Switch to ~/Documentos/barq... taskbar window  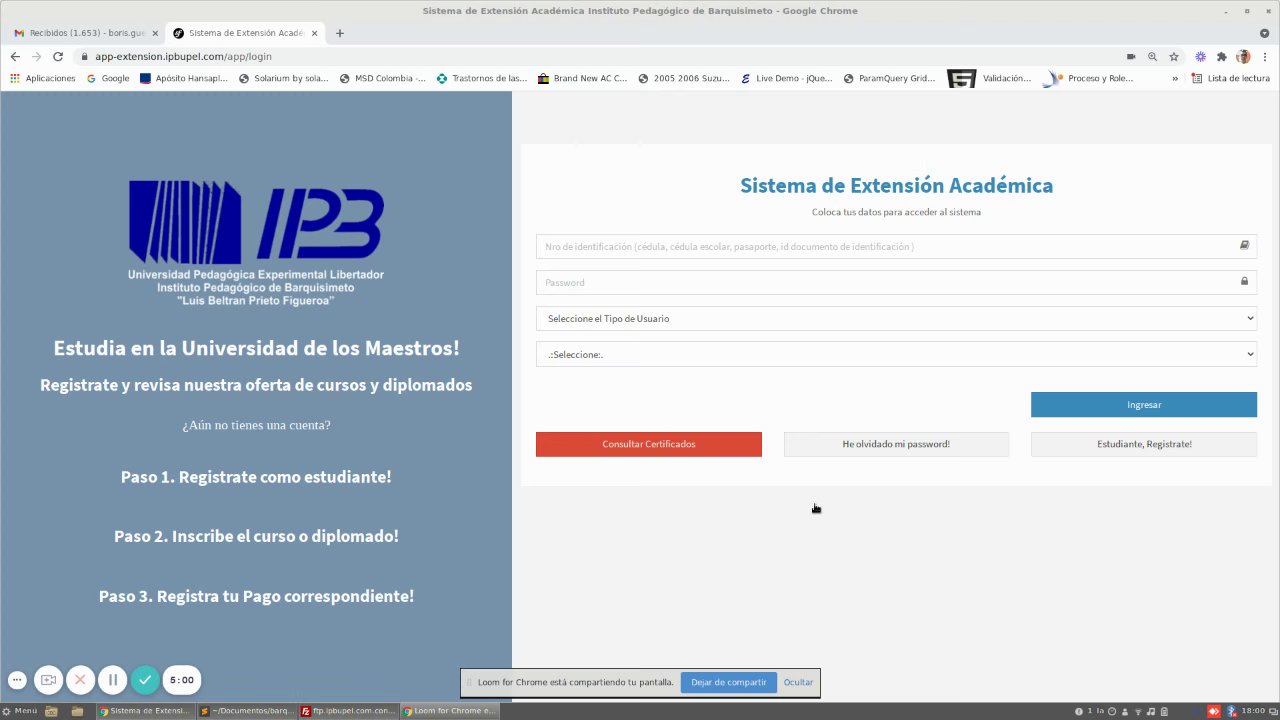247,711
